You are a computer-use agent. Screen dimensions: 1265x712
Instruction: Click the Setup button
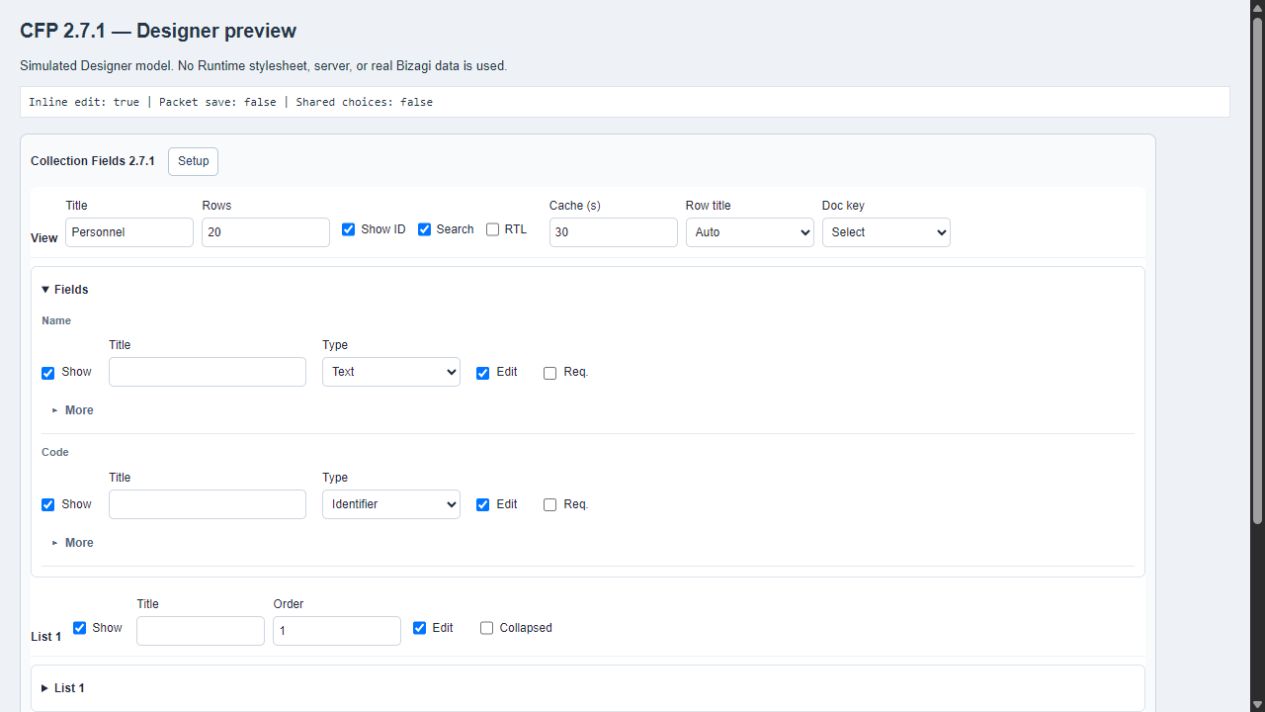coord(193,162)
